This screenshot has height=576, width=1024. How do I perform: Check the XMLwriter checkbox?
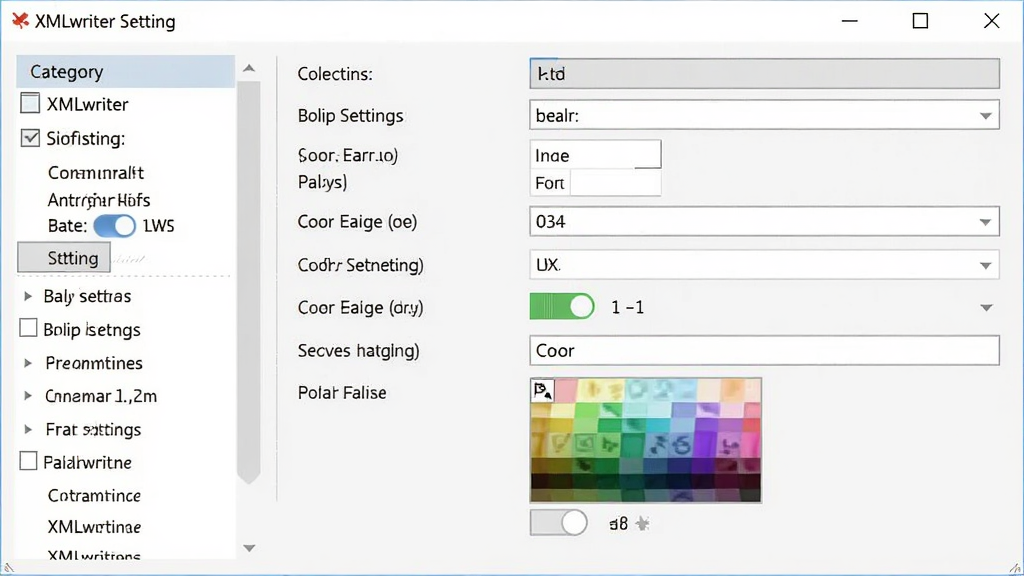pyautogui.click(x=30, y=103)
